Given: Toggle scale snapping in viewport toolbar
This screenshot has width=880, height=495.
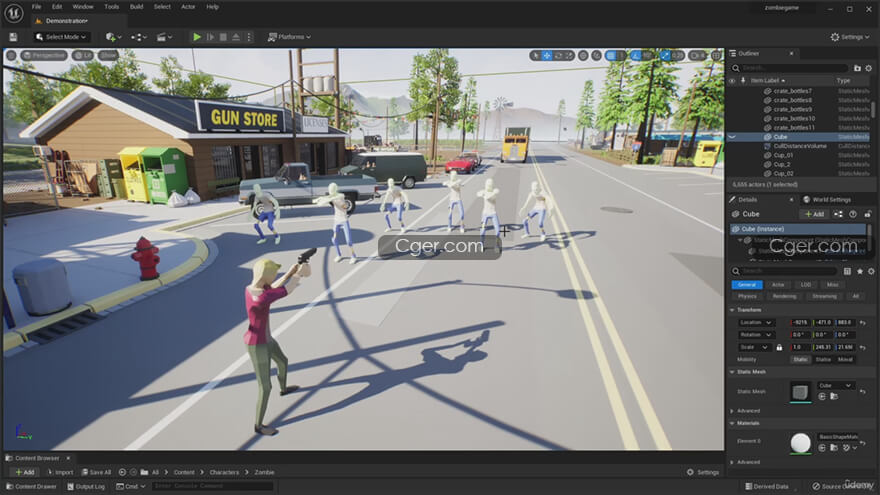Looking at the screenshot, I should tap(665, 56).
